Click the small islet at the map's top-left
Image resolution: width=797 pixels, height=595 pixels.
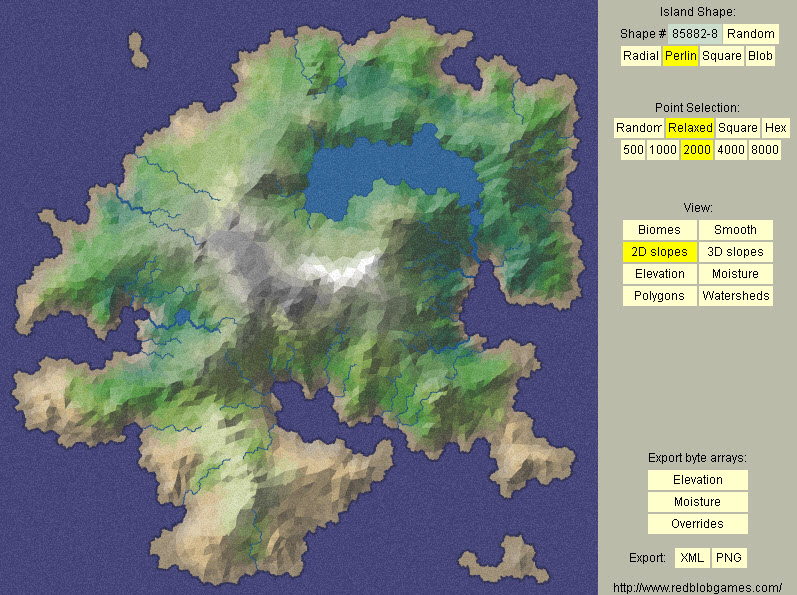pos(138,50)
